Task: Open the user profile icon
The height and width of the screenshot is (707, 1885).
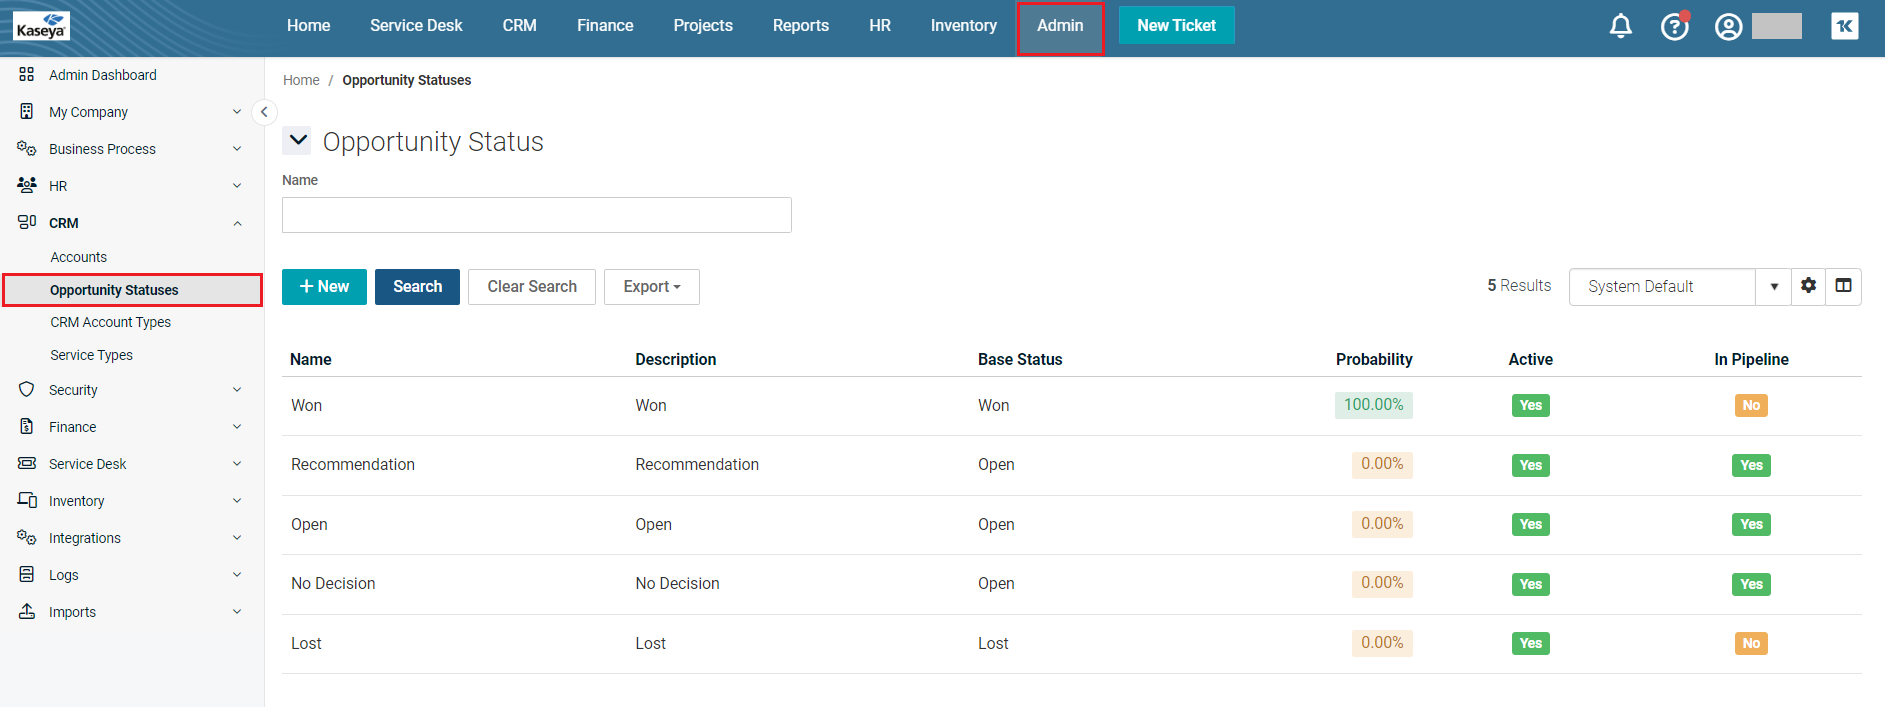Action: [x=1728, y=26]
